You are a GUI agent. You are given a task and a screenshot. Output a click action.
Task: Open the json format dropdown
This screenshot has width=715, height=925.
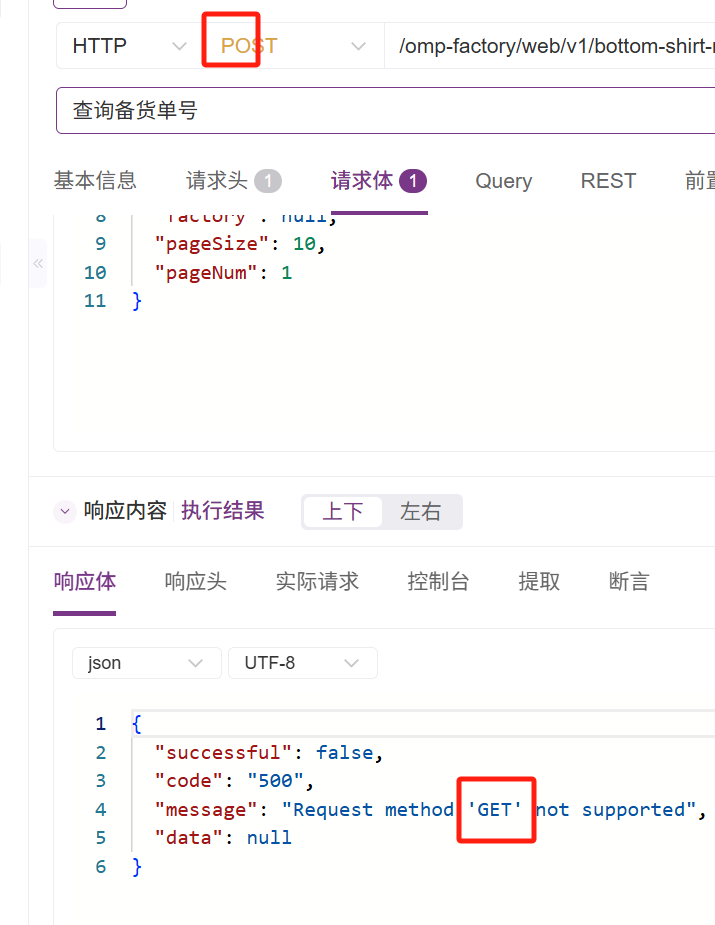[146, 663]
